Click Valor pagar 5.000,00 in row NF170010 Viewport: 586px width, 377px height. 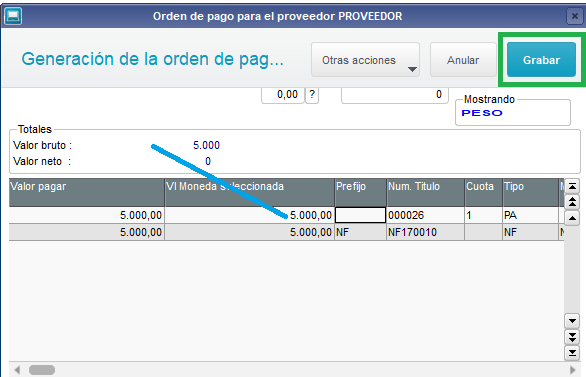(x=87, y=232)
